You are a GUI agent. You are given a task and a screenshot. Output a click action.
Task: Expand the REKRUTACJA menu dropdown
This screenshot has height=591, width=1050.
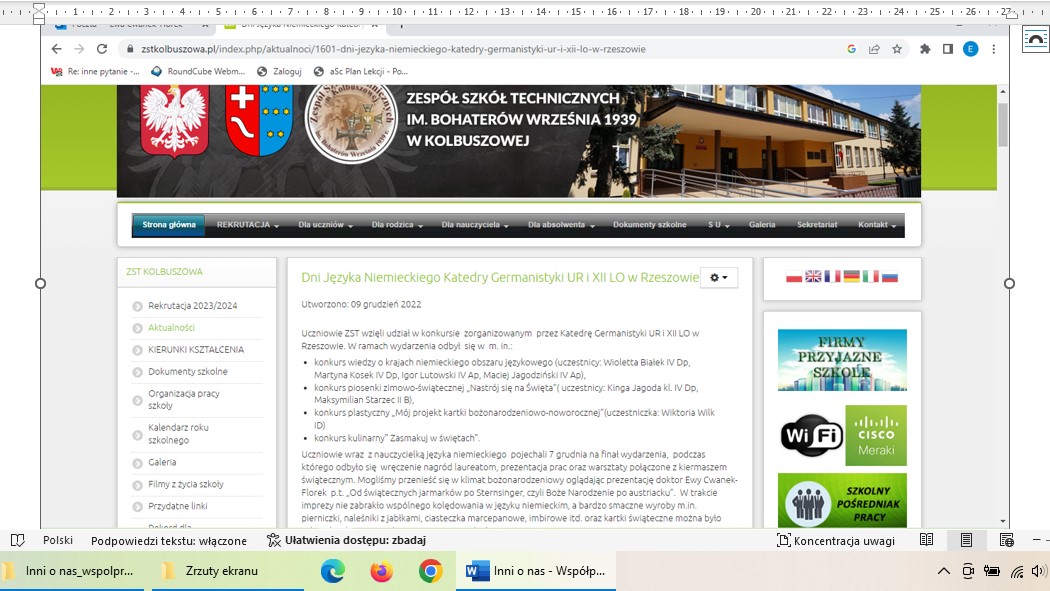247,225
